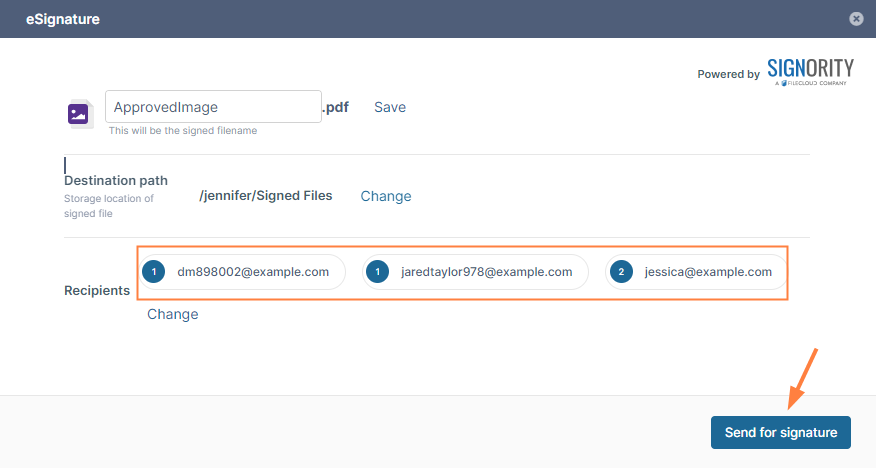Select the jessica@example.com recipient chip
The image size is (876, 468).
pos(708,272)
